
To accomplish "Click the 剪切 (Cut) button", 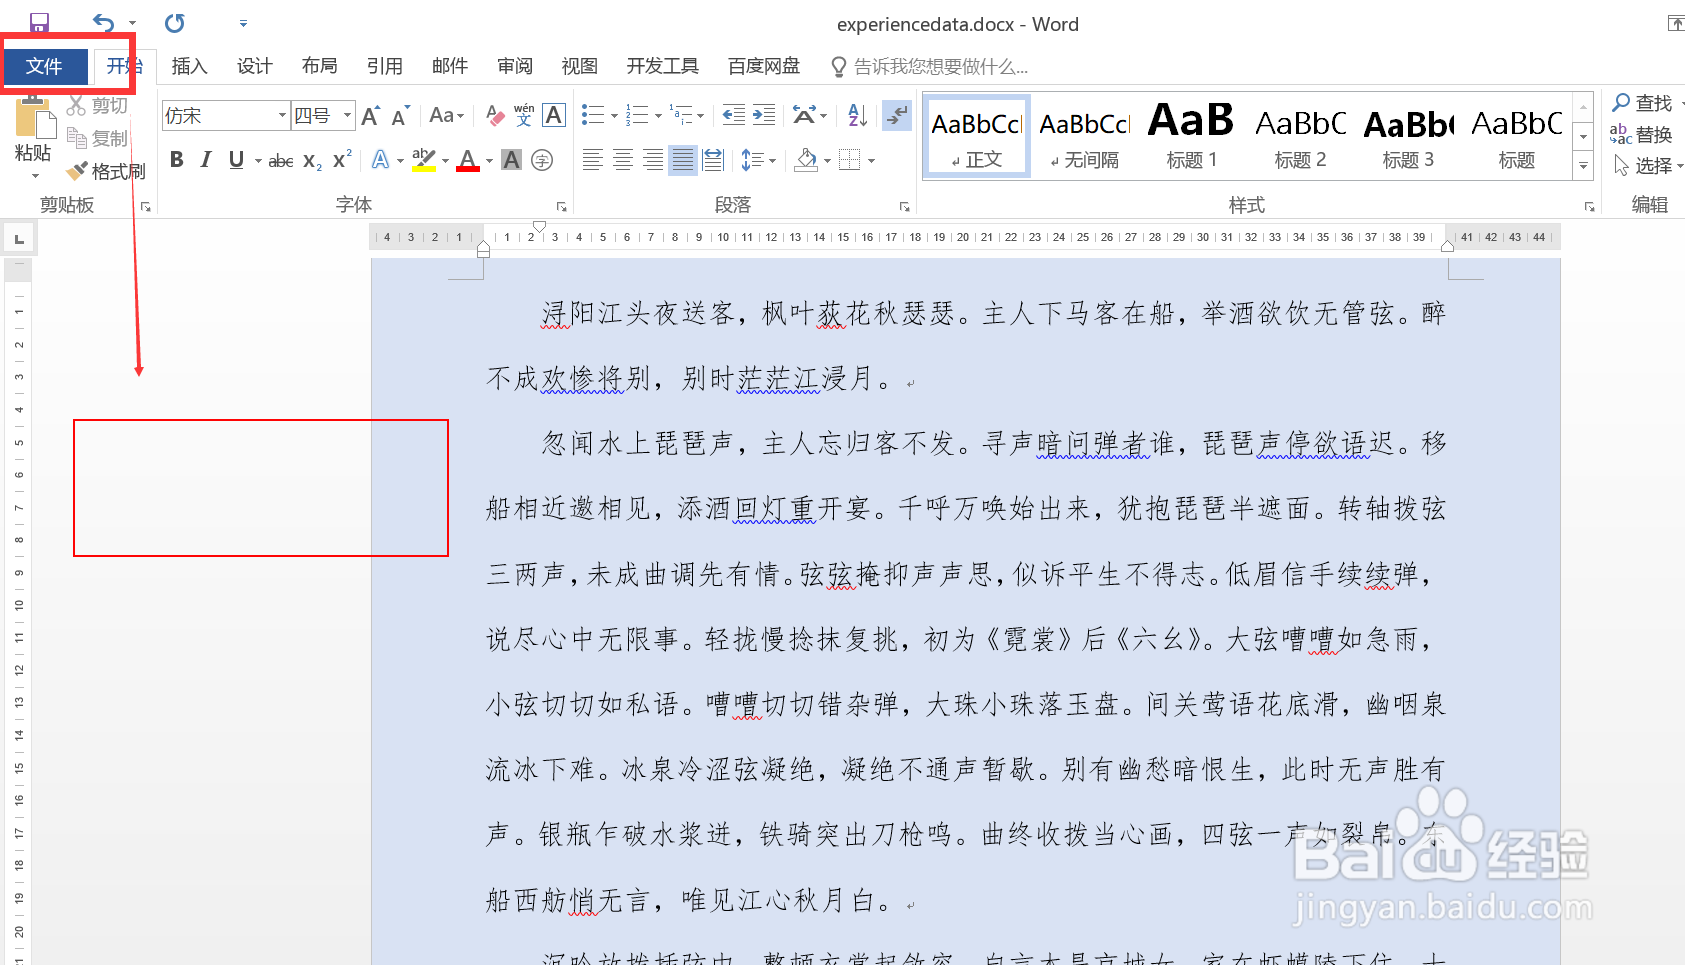I will pyautogui.click(x=98, y=105).
